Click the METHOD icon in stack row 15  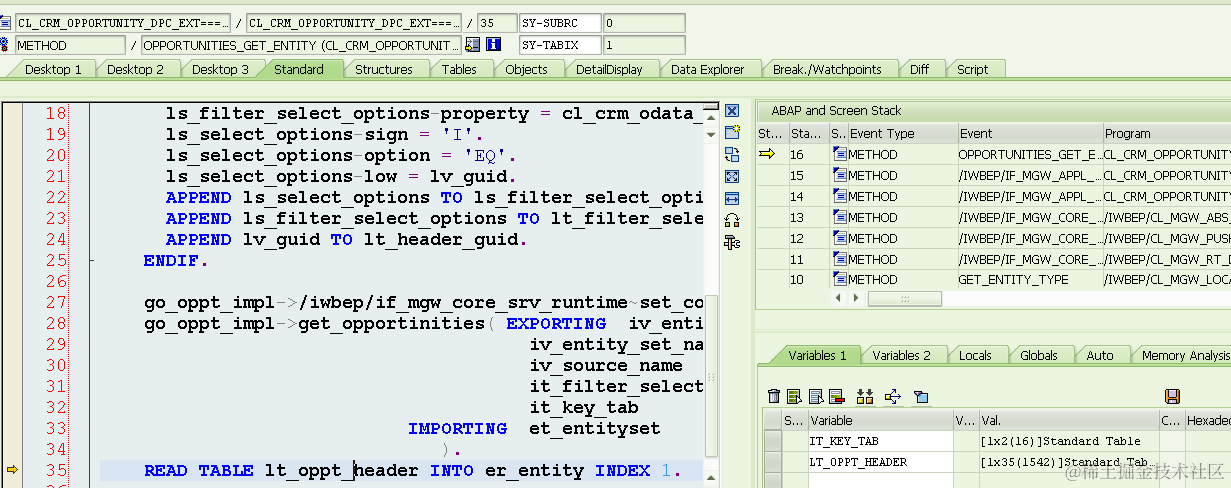[x=840, y=175]
